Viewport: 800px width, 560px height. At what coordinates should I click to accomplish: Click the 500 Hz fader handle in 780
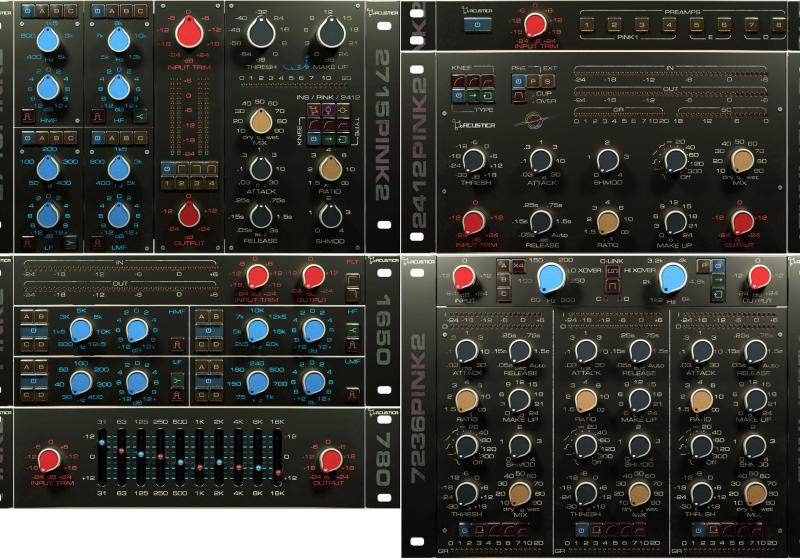click(180, 462)
